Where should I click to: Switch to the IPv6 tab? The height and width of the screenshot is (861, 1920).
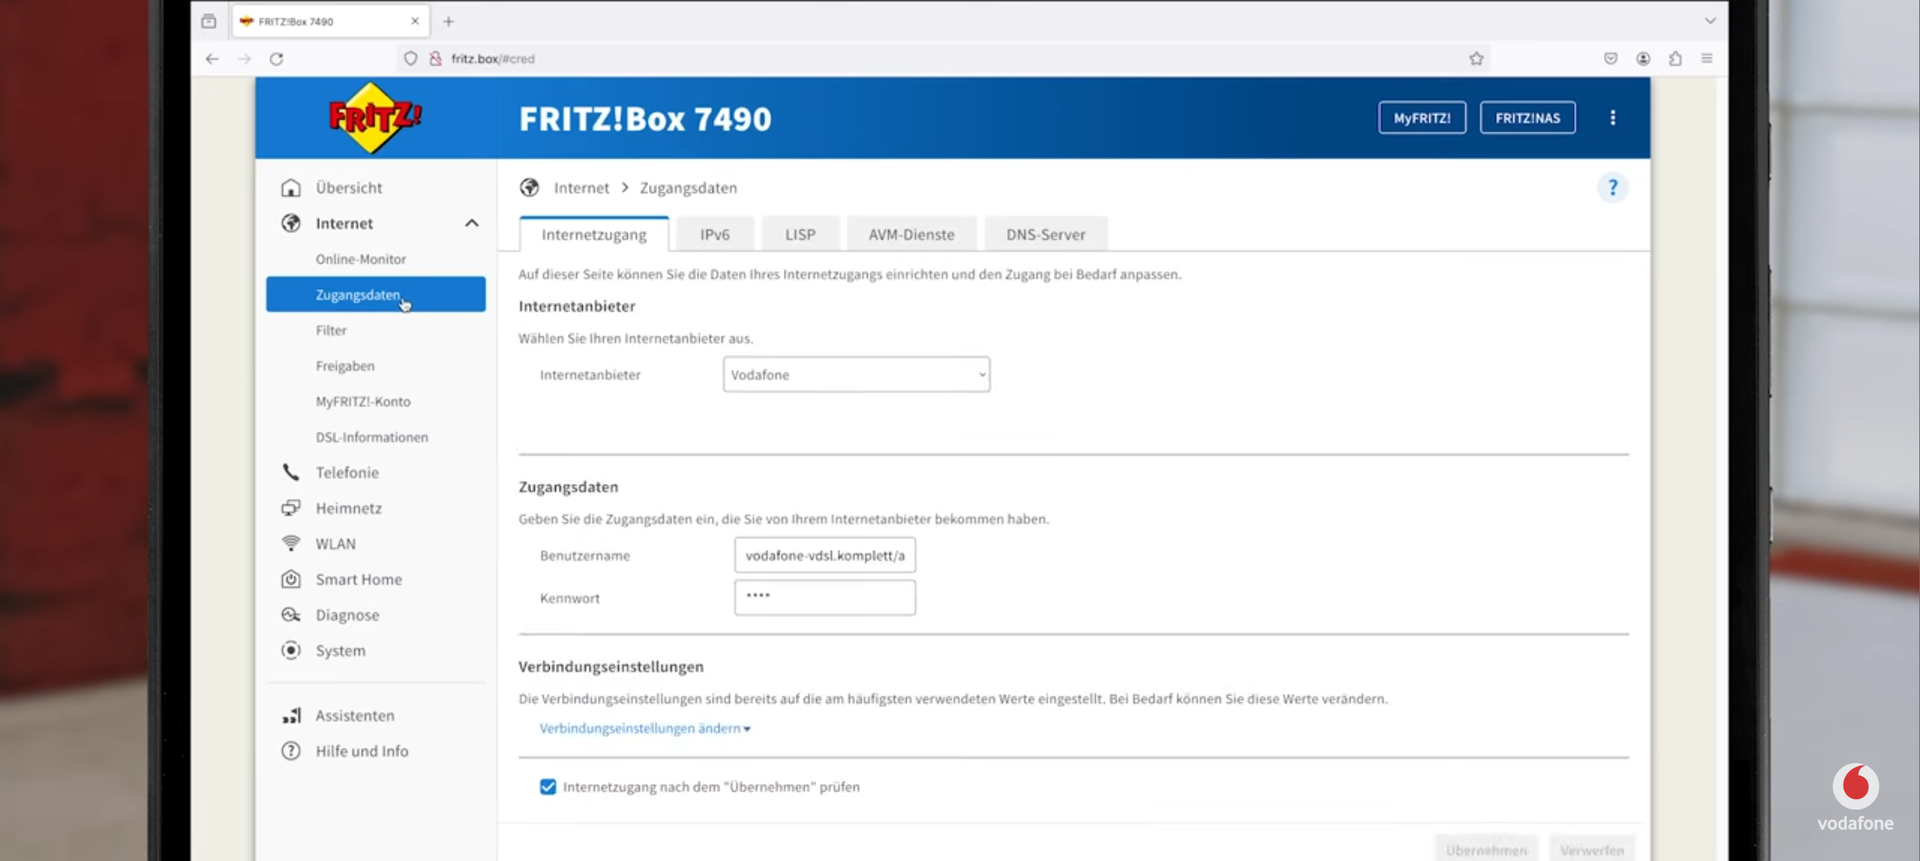coord(714,235)
